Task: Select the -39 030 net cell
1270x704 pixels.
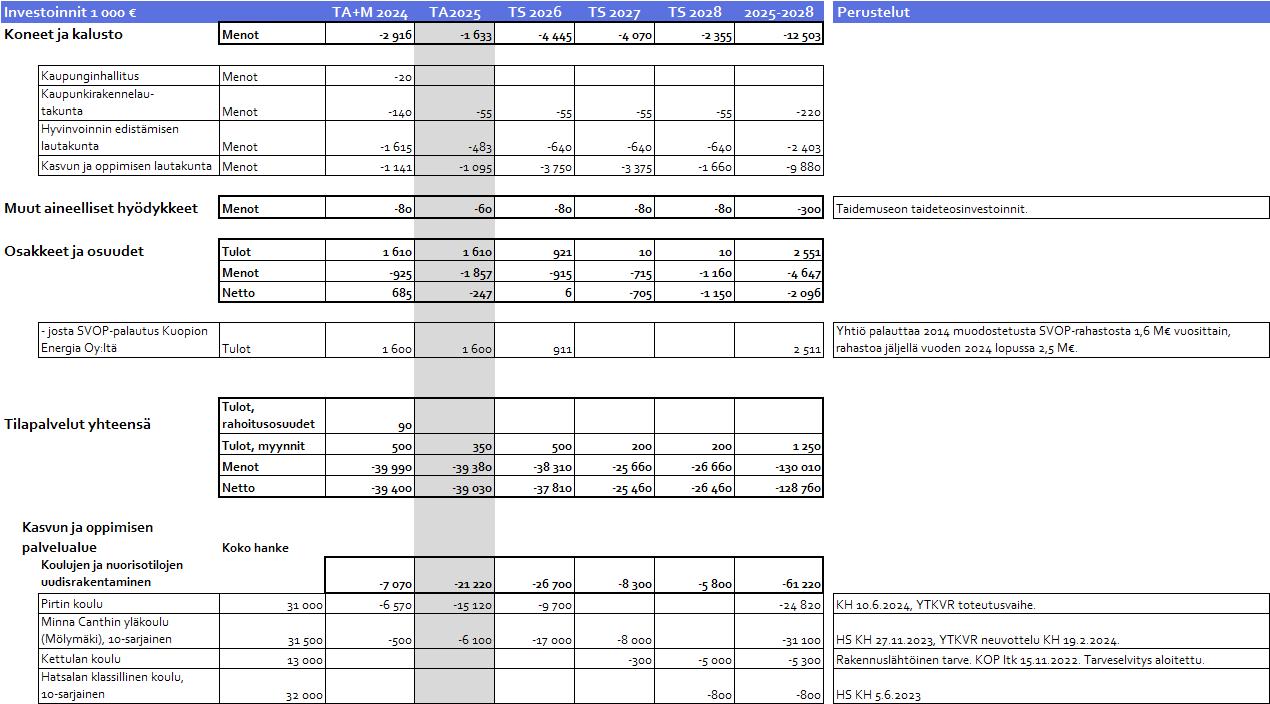Action: tap(454, 487)
